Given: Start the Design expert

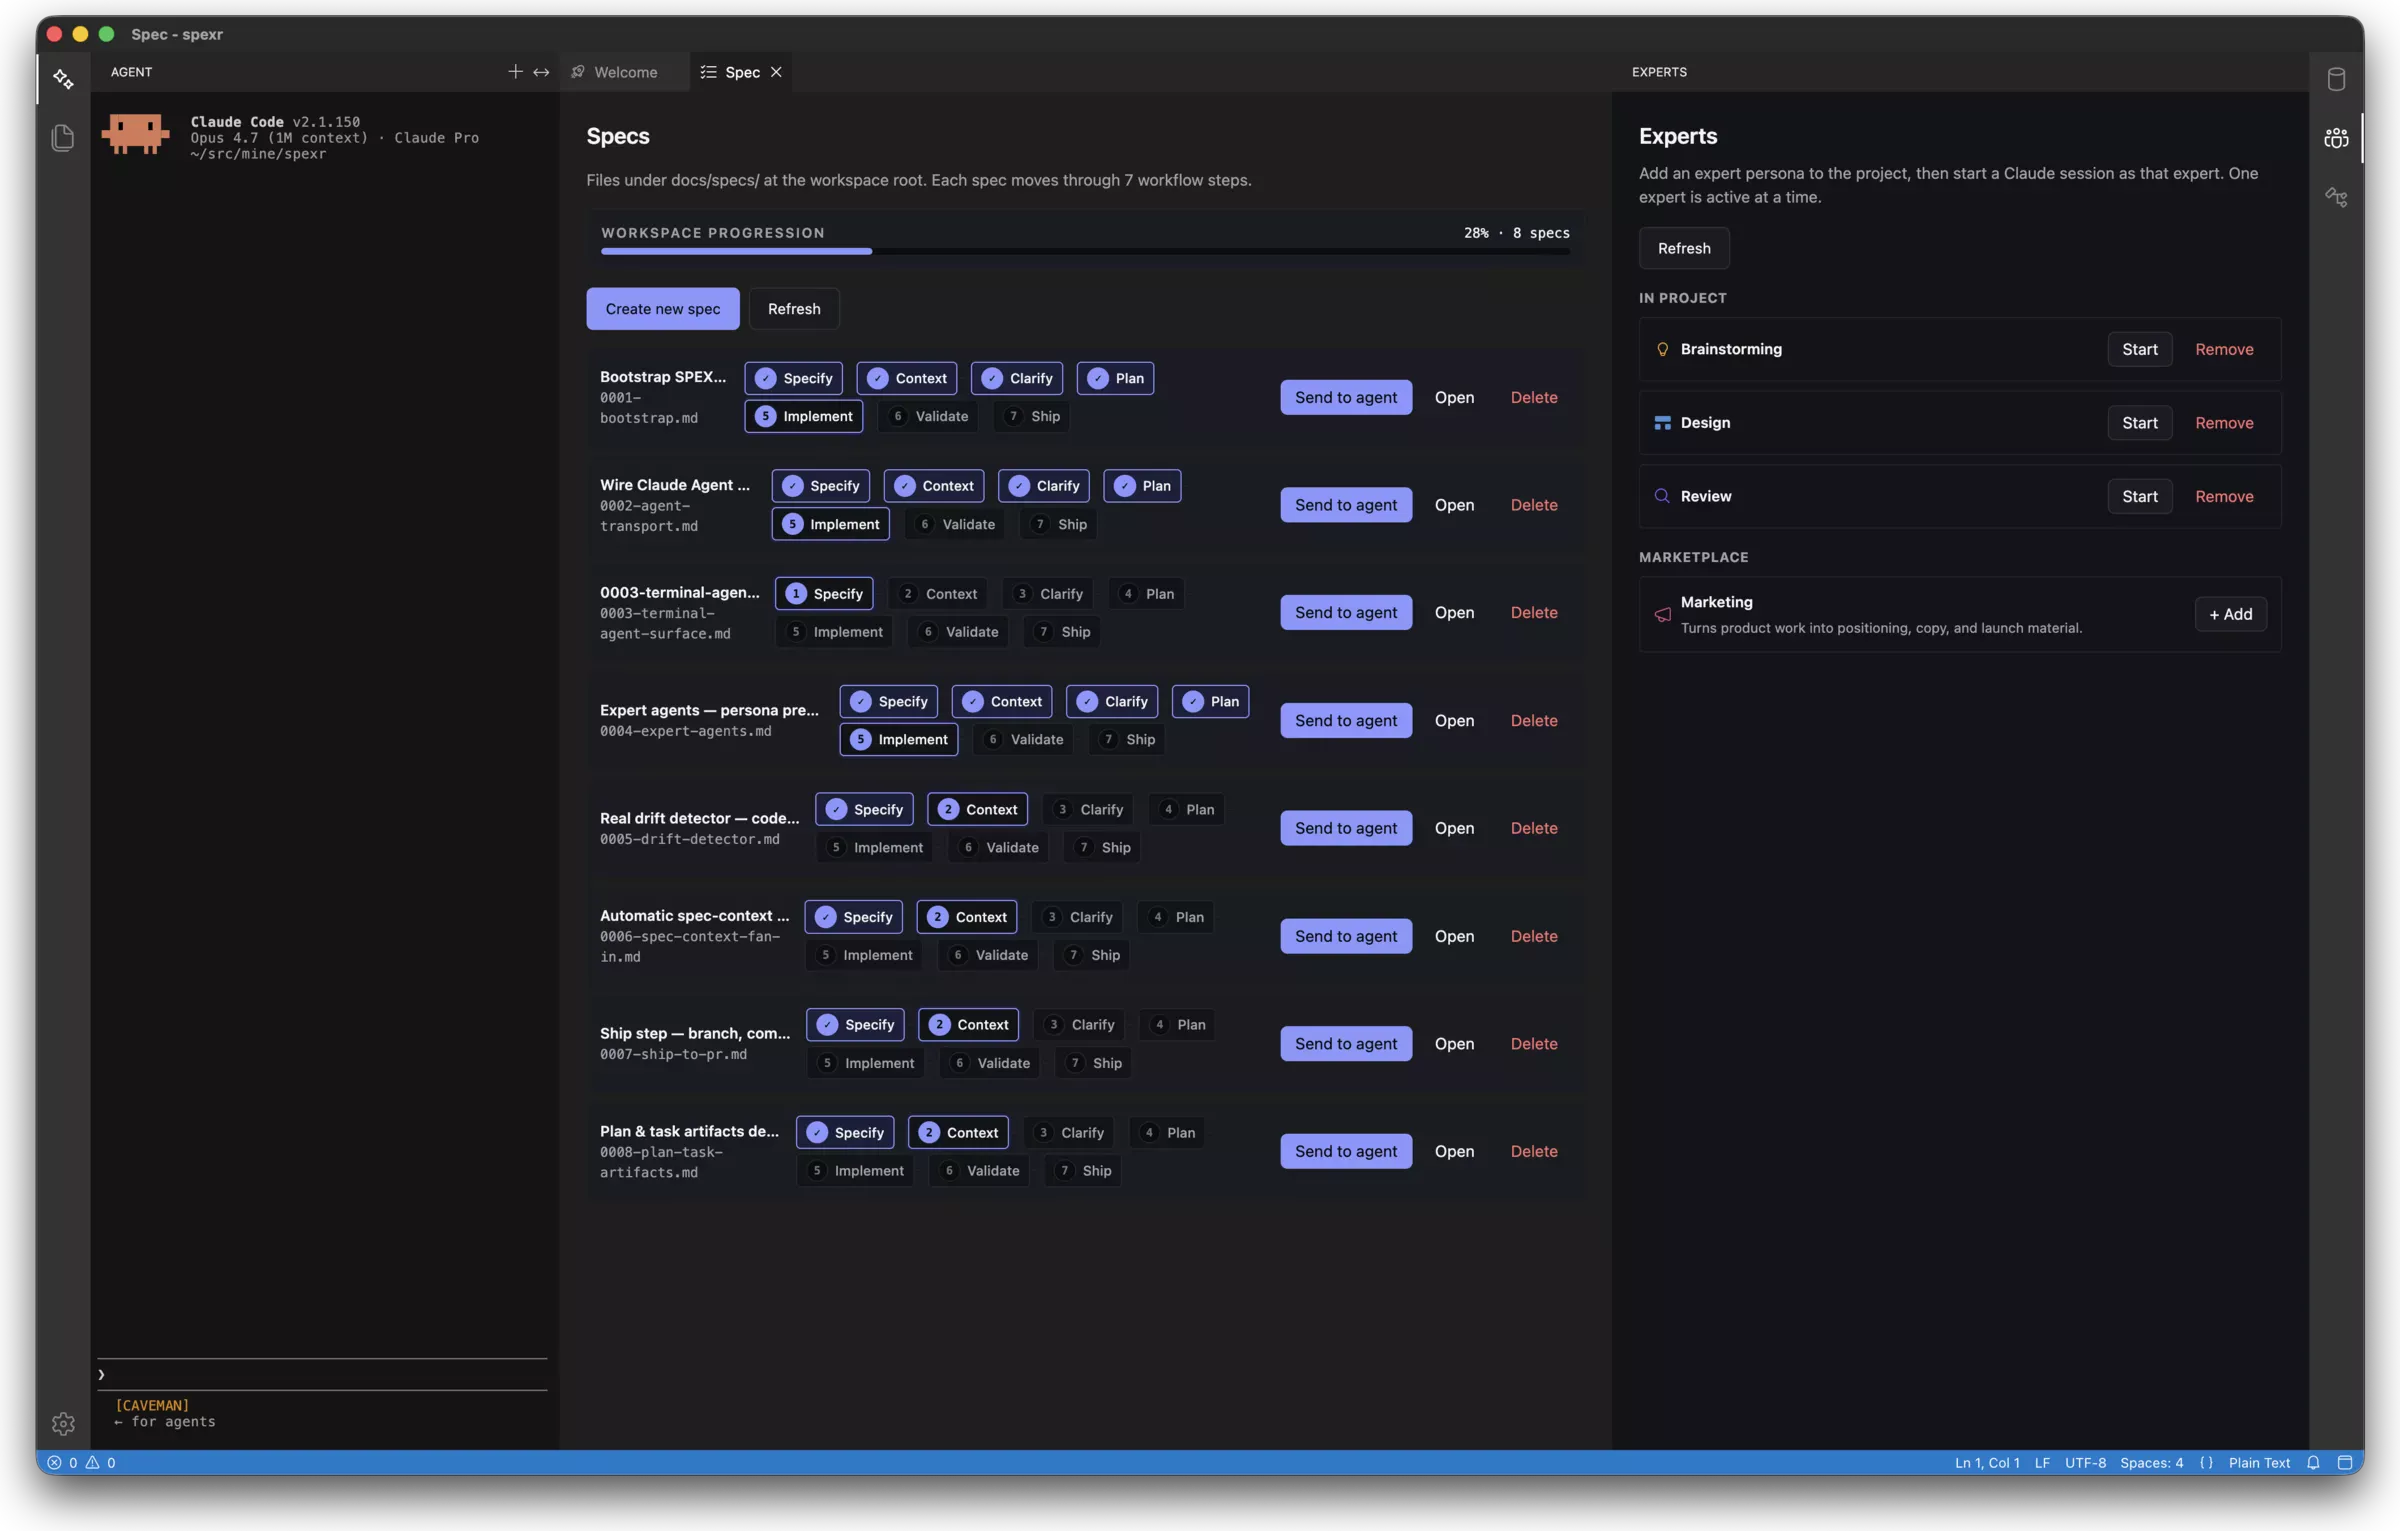Looking at the screenshot, I should [x=2140, y=423].
